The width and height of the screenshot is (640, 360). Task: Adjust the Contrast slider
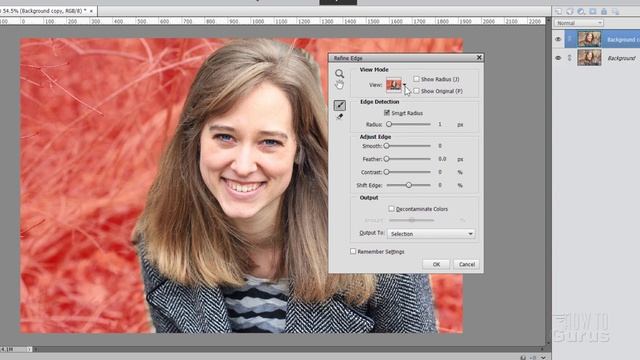(408, 172)
